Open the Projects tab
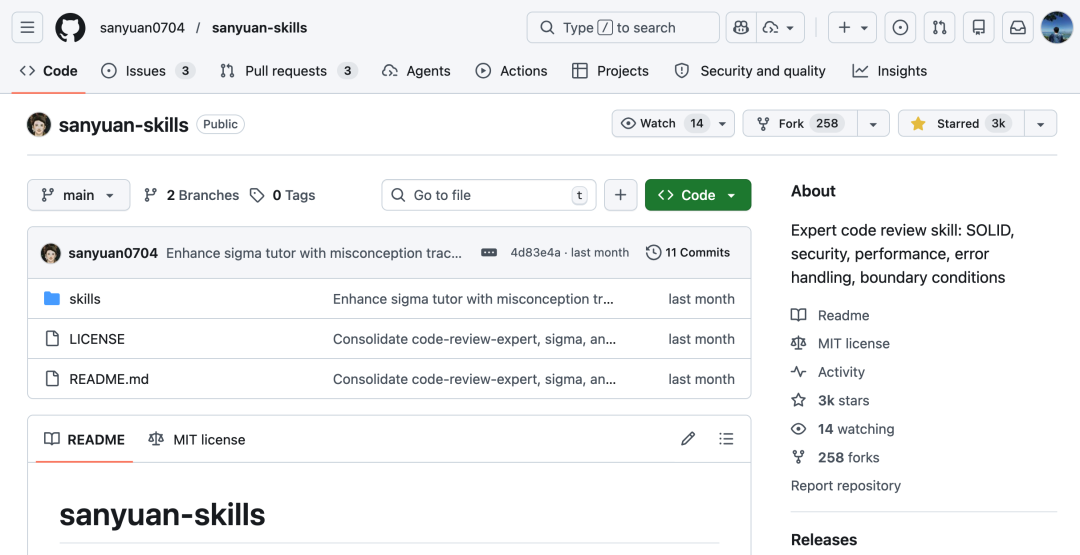 (610, 71)
